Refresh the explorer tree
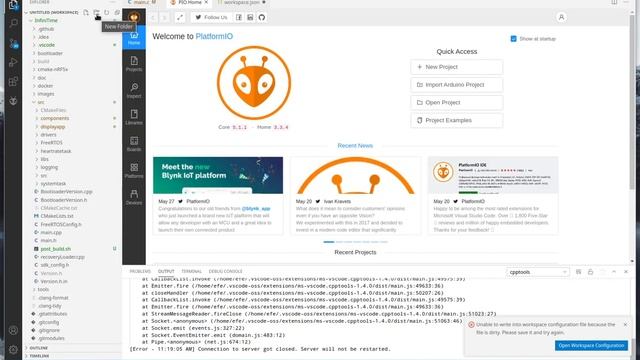The width and height of the screenshot is (640, 360). tap(107, 13)
